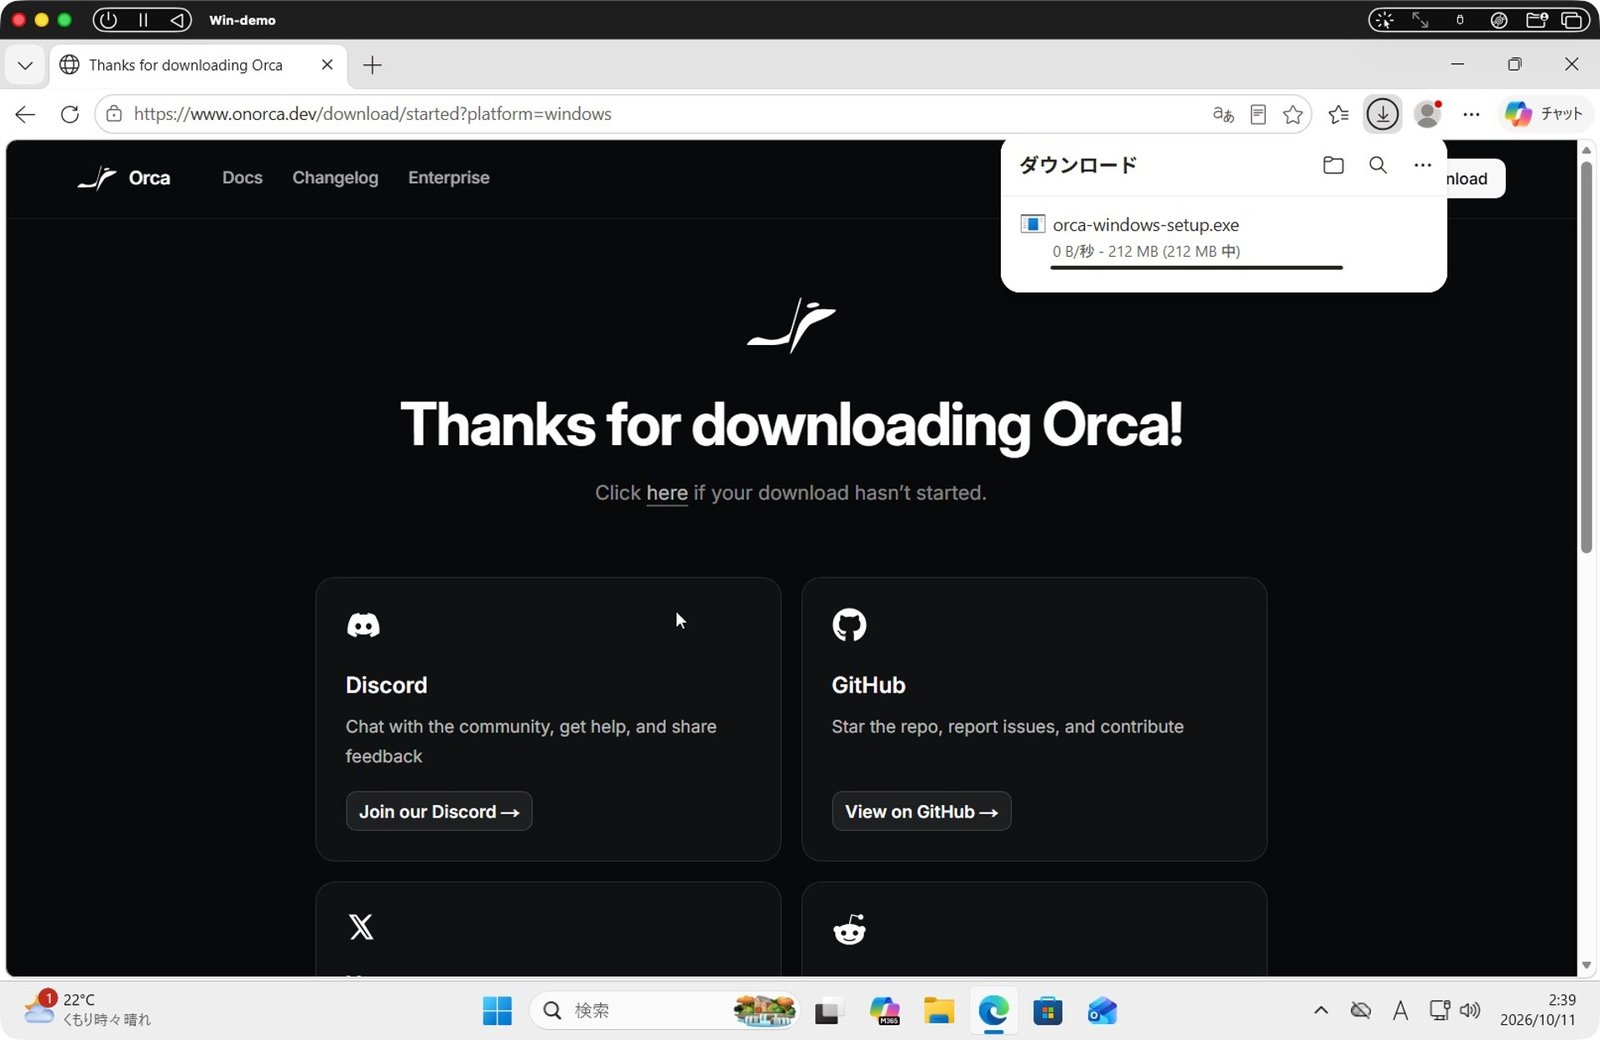Go back to previous page

point(25,114)
